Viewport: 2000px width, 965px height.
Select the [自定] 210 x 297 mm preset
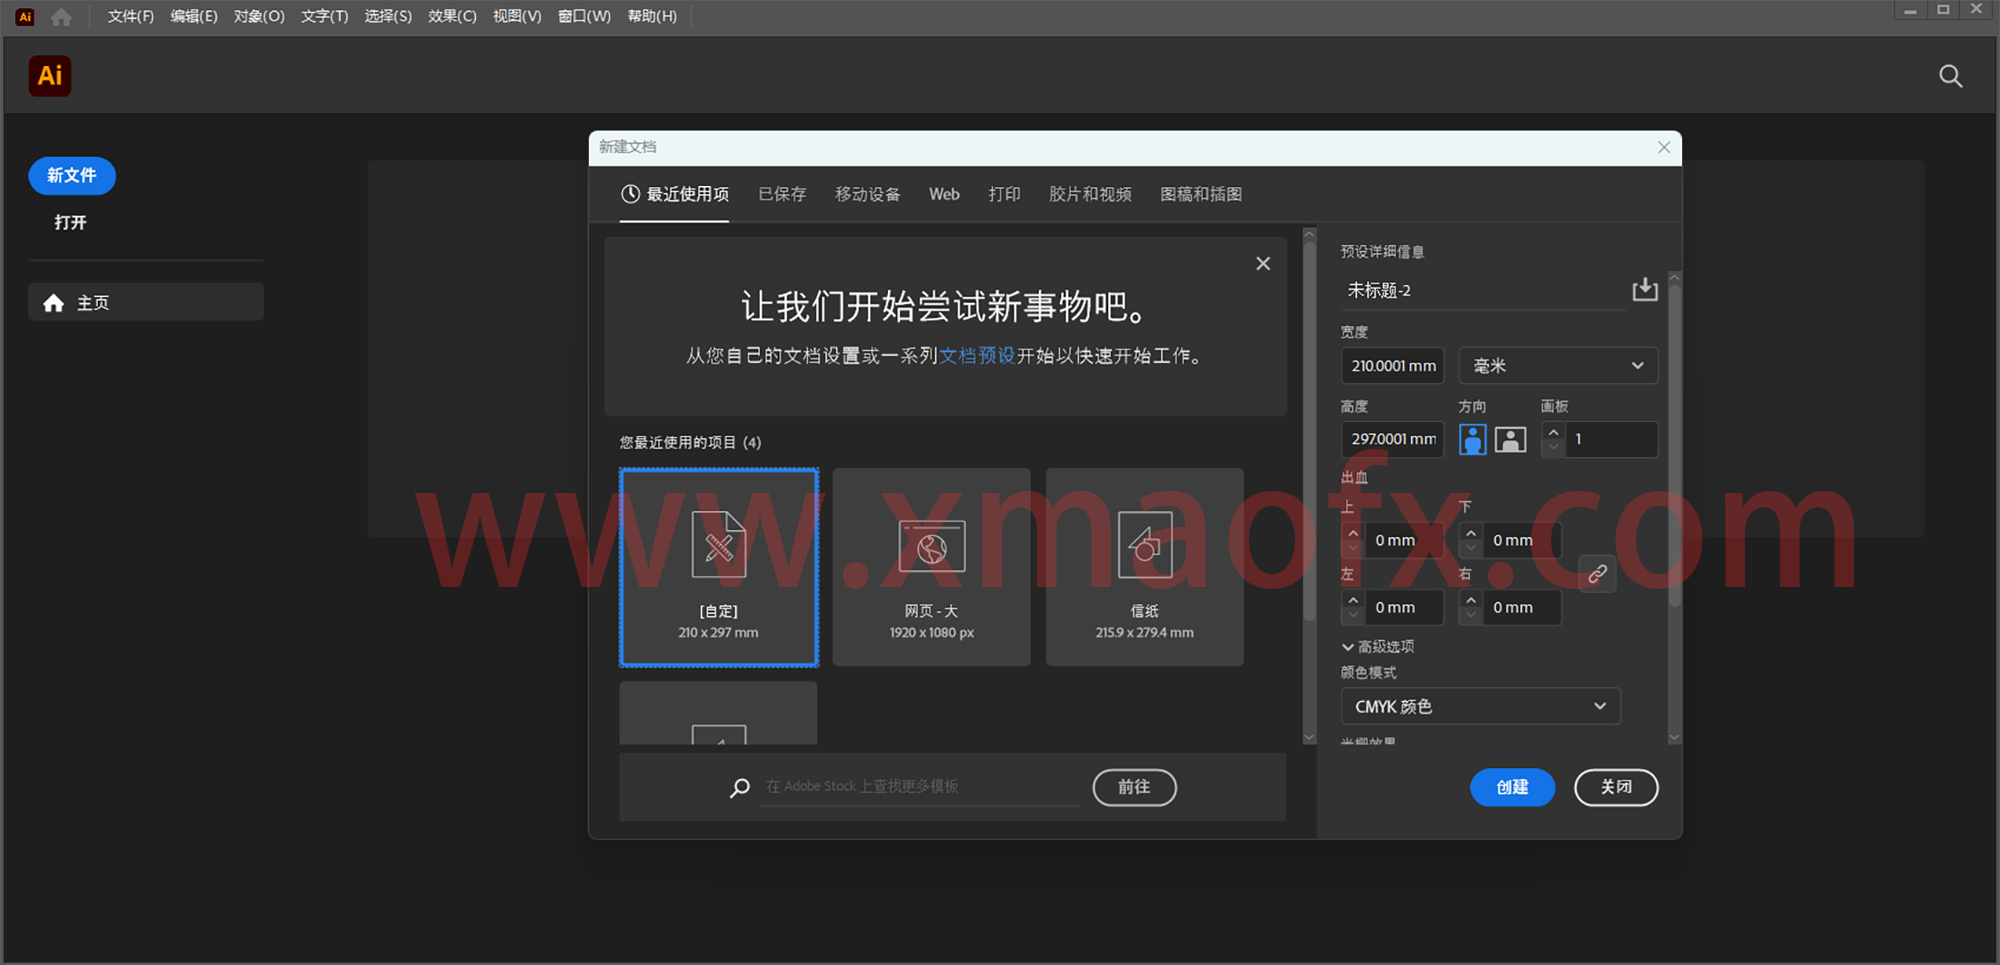(719, 567)
